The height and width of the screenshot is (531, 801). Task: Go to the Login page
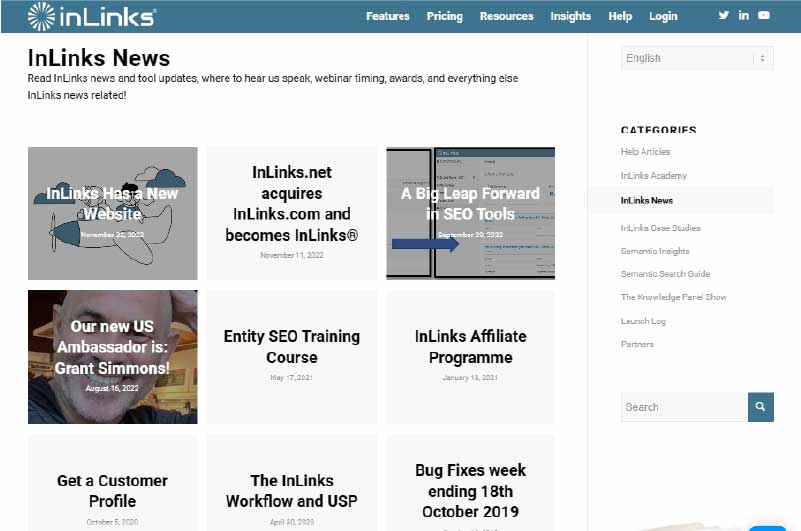pos(663,16)
